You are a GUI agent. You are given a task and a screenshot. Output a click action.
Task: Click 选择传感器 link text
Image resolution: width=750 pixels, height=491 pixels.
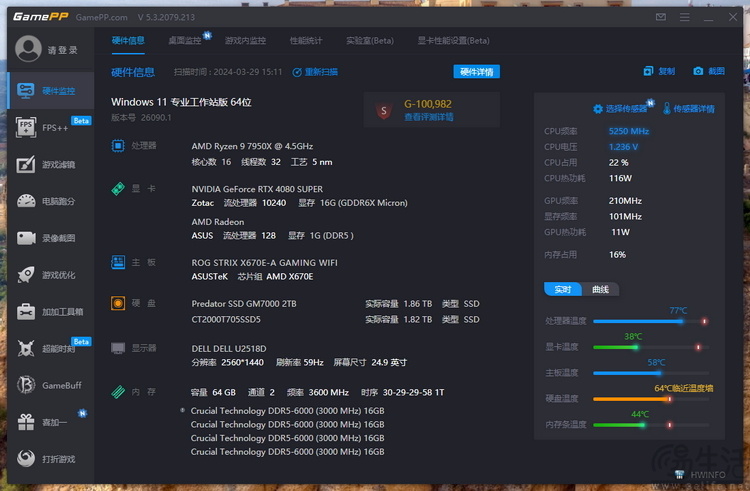pos(626,109)
